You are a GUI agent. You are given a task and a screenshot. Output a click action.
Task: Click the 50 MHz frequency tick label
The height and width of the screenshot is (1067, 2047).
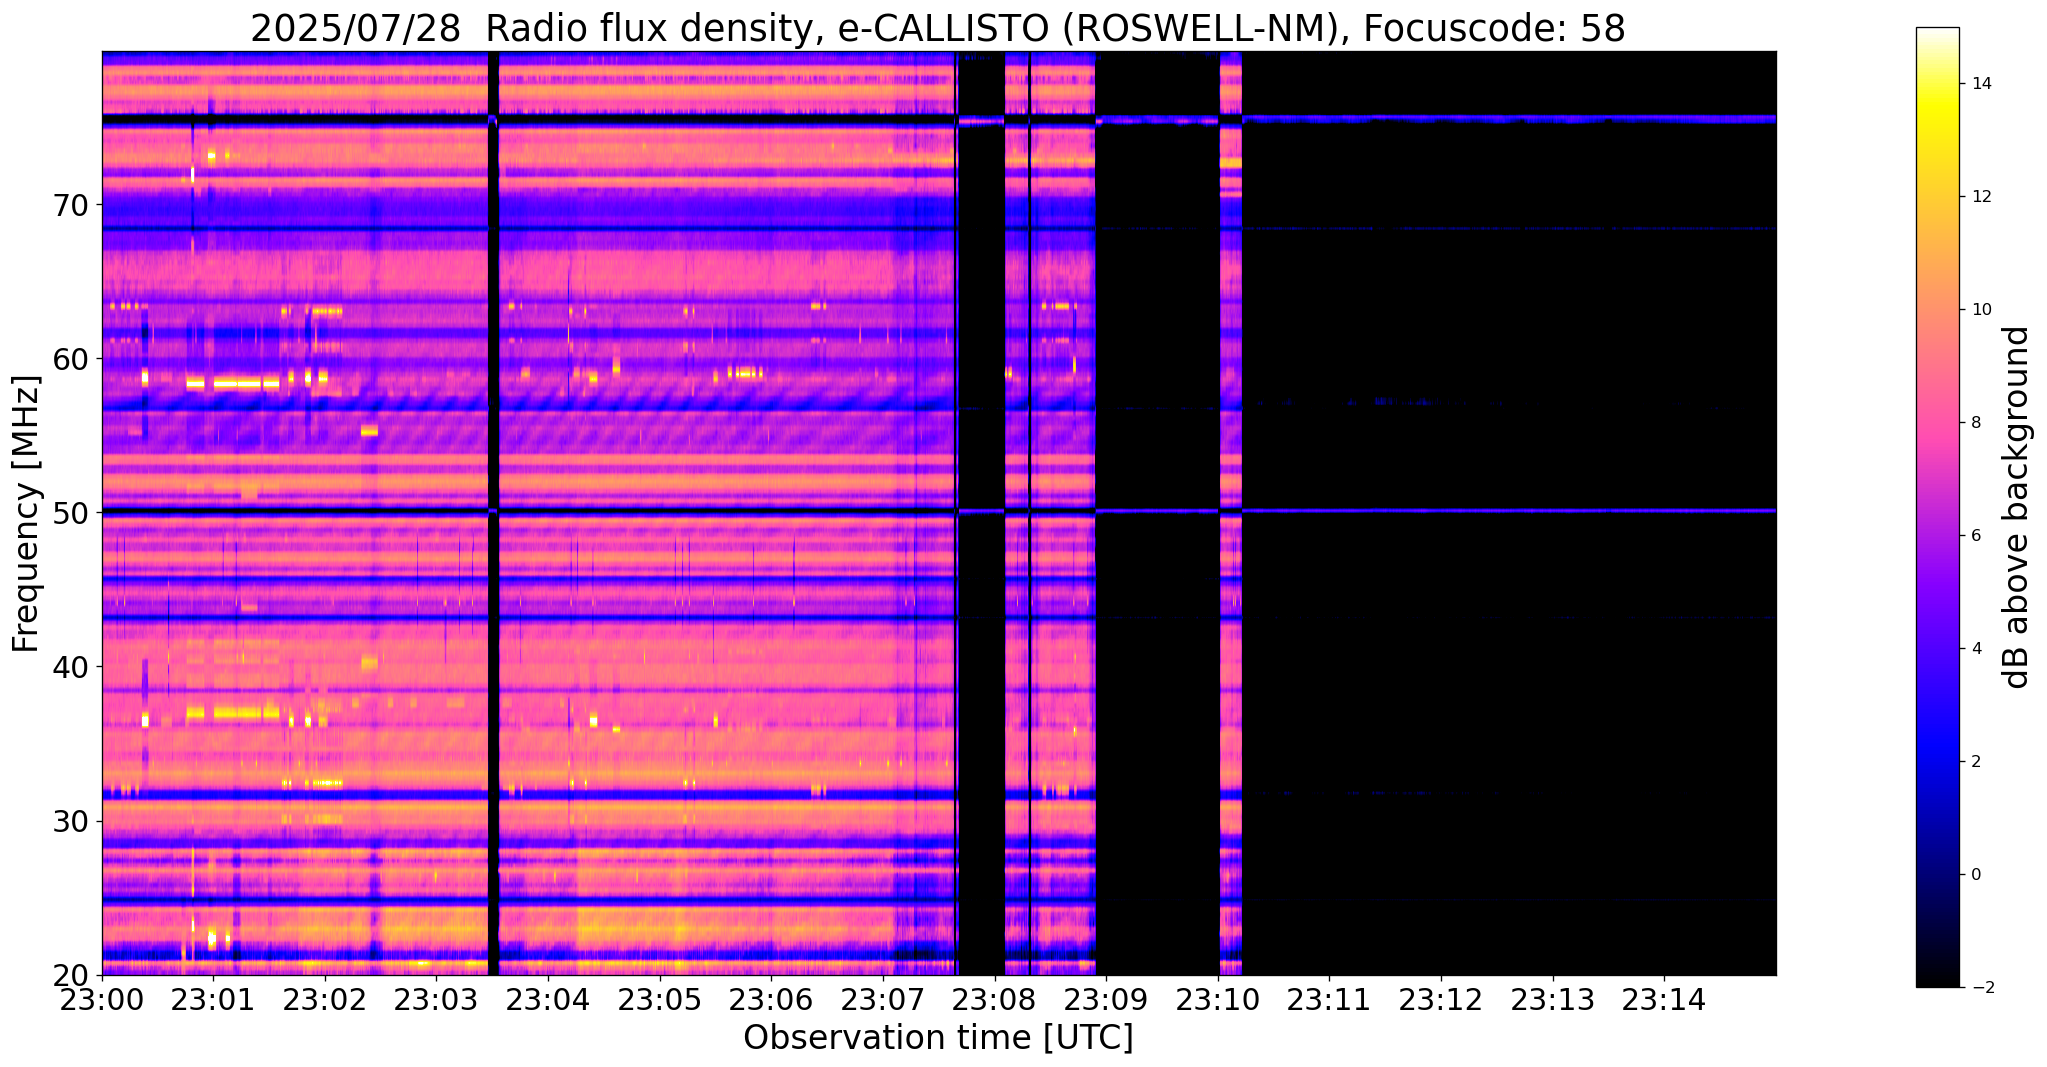tap(71, 512)
